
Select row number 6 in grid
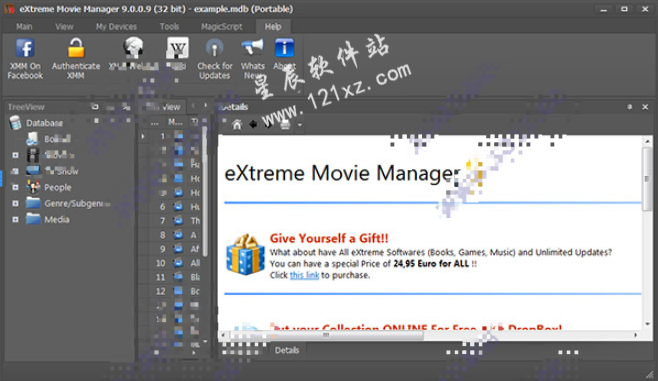pyautogui.click(x=162, y=206)
